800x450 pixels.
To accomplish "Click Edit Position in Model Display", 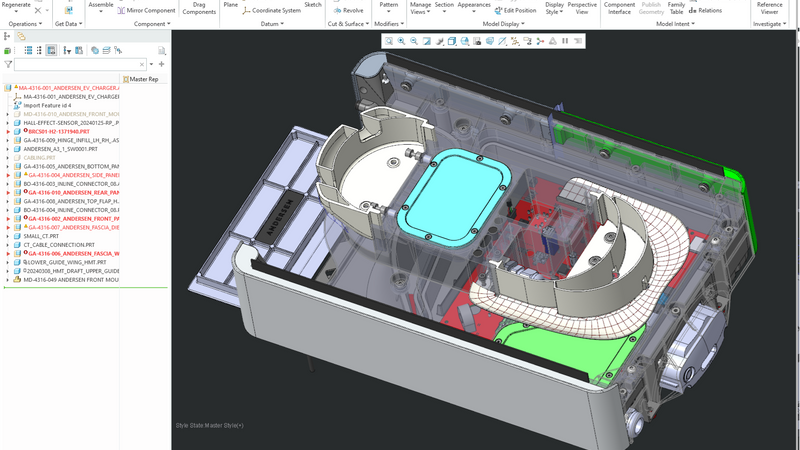I will click(514, 10).
